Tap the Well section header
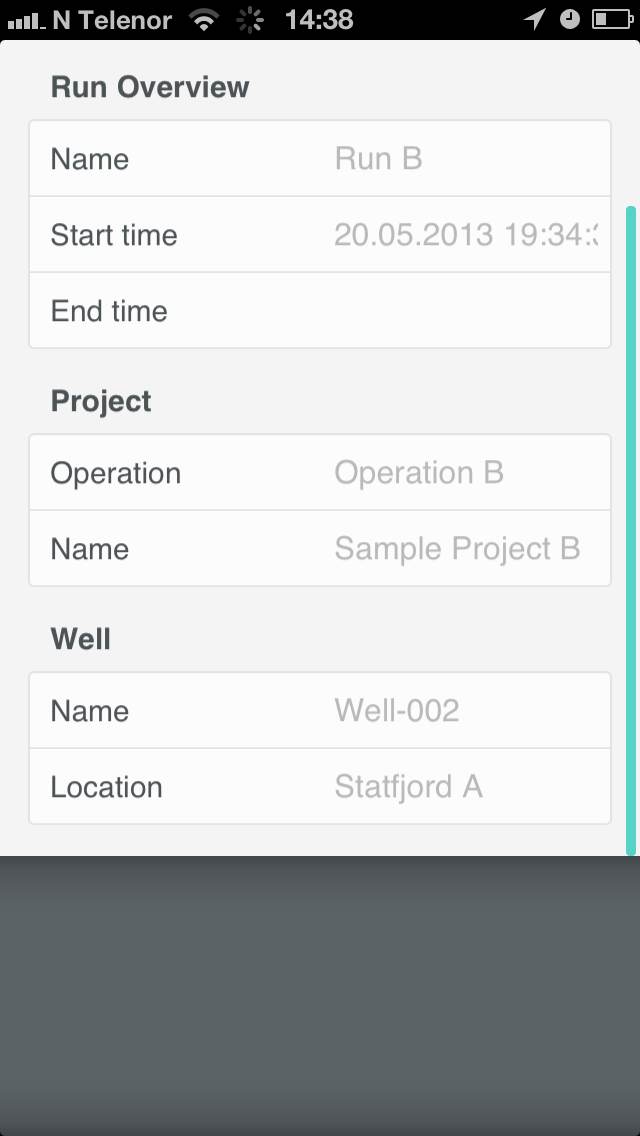640x1136 pixels. click(81, 639)
